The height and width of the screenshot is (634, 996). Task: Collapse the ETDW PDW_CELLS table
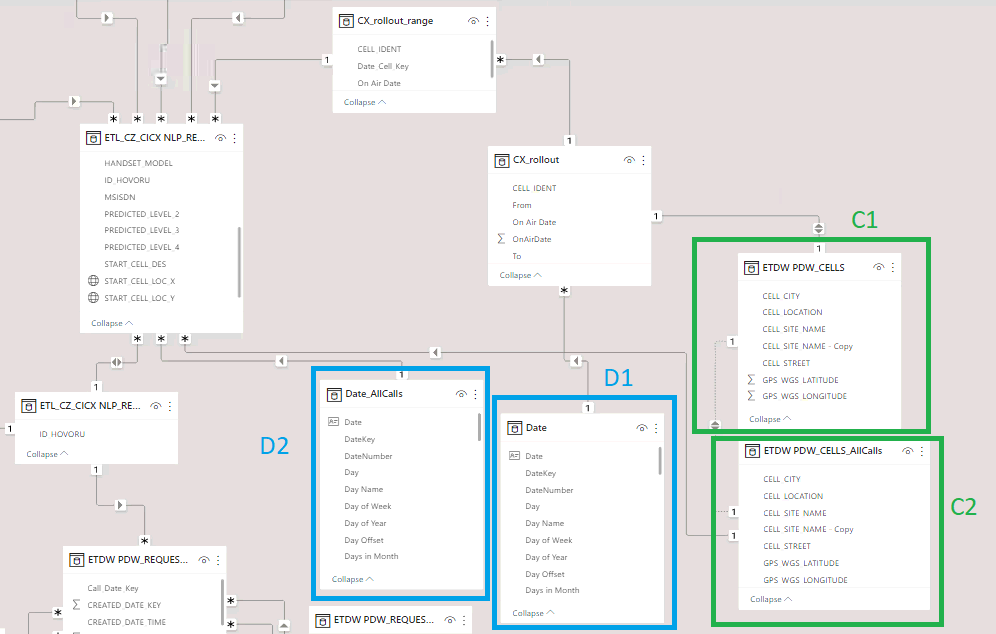tap(770, 419)
